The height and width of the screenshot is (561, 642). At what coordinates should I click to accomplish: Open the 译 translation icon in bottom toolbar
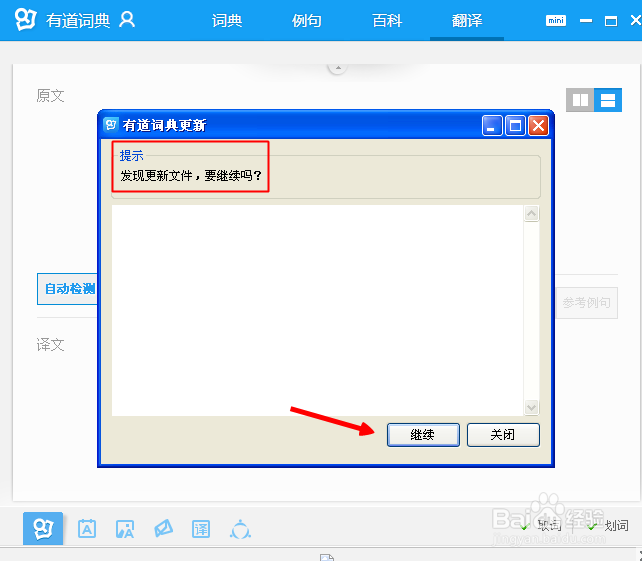tap(201, 529)
